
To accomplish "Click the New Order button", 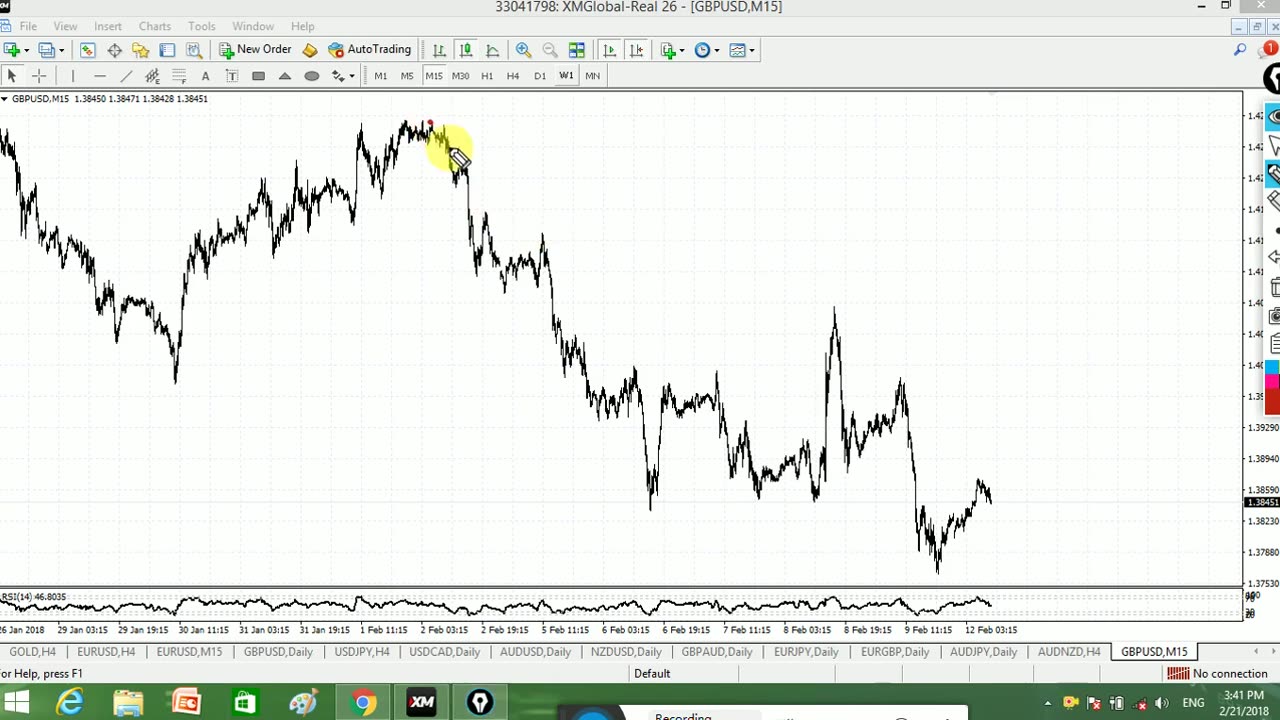I will (x=255, y=50).
